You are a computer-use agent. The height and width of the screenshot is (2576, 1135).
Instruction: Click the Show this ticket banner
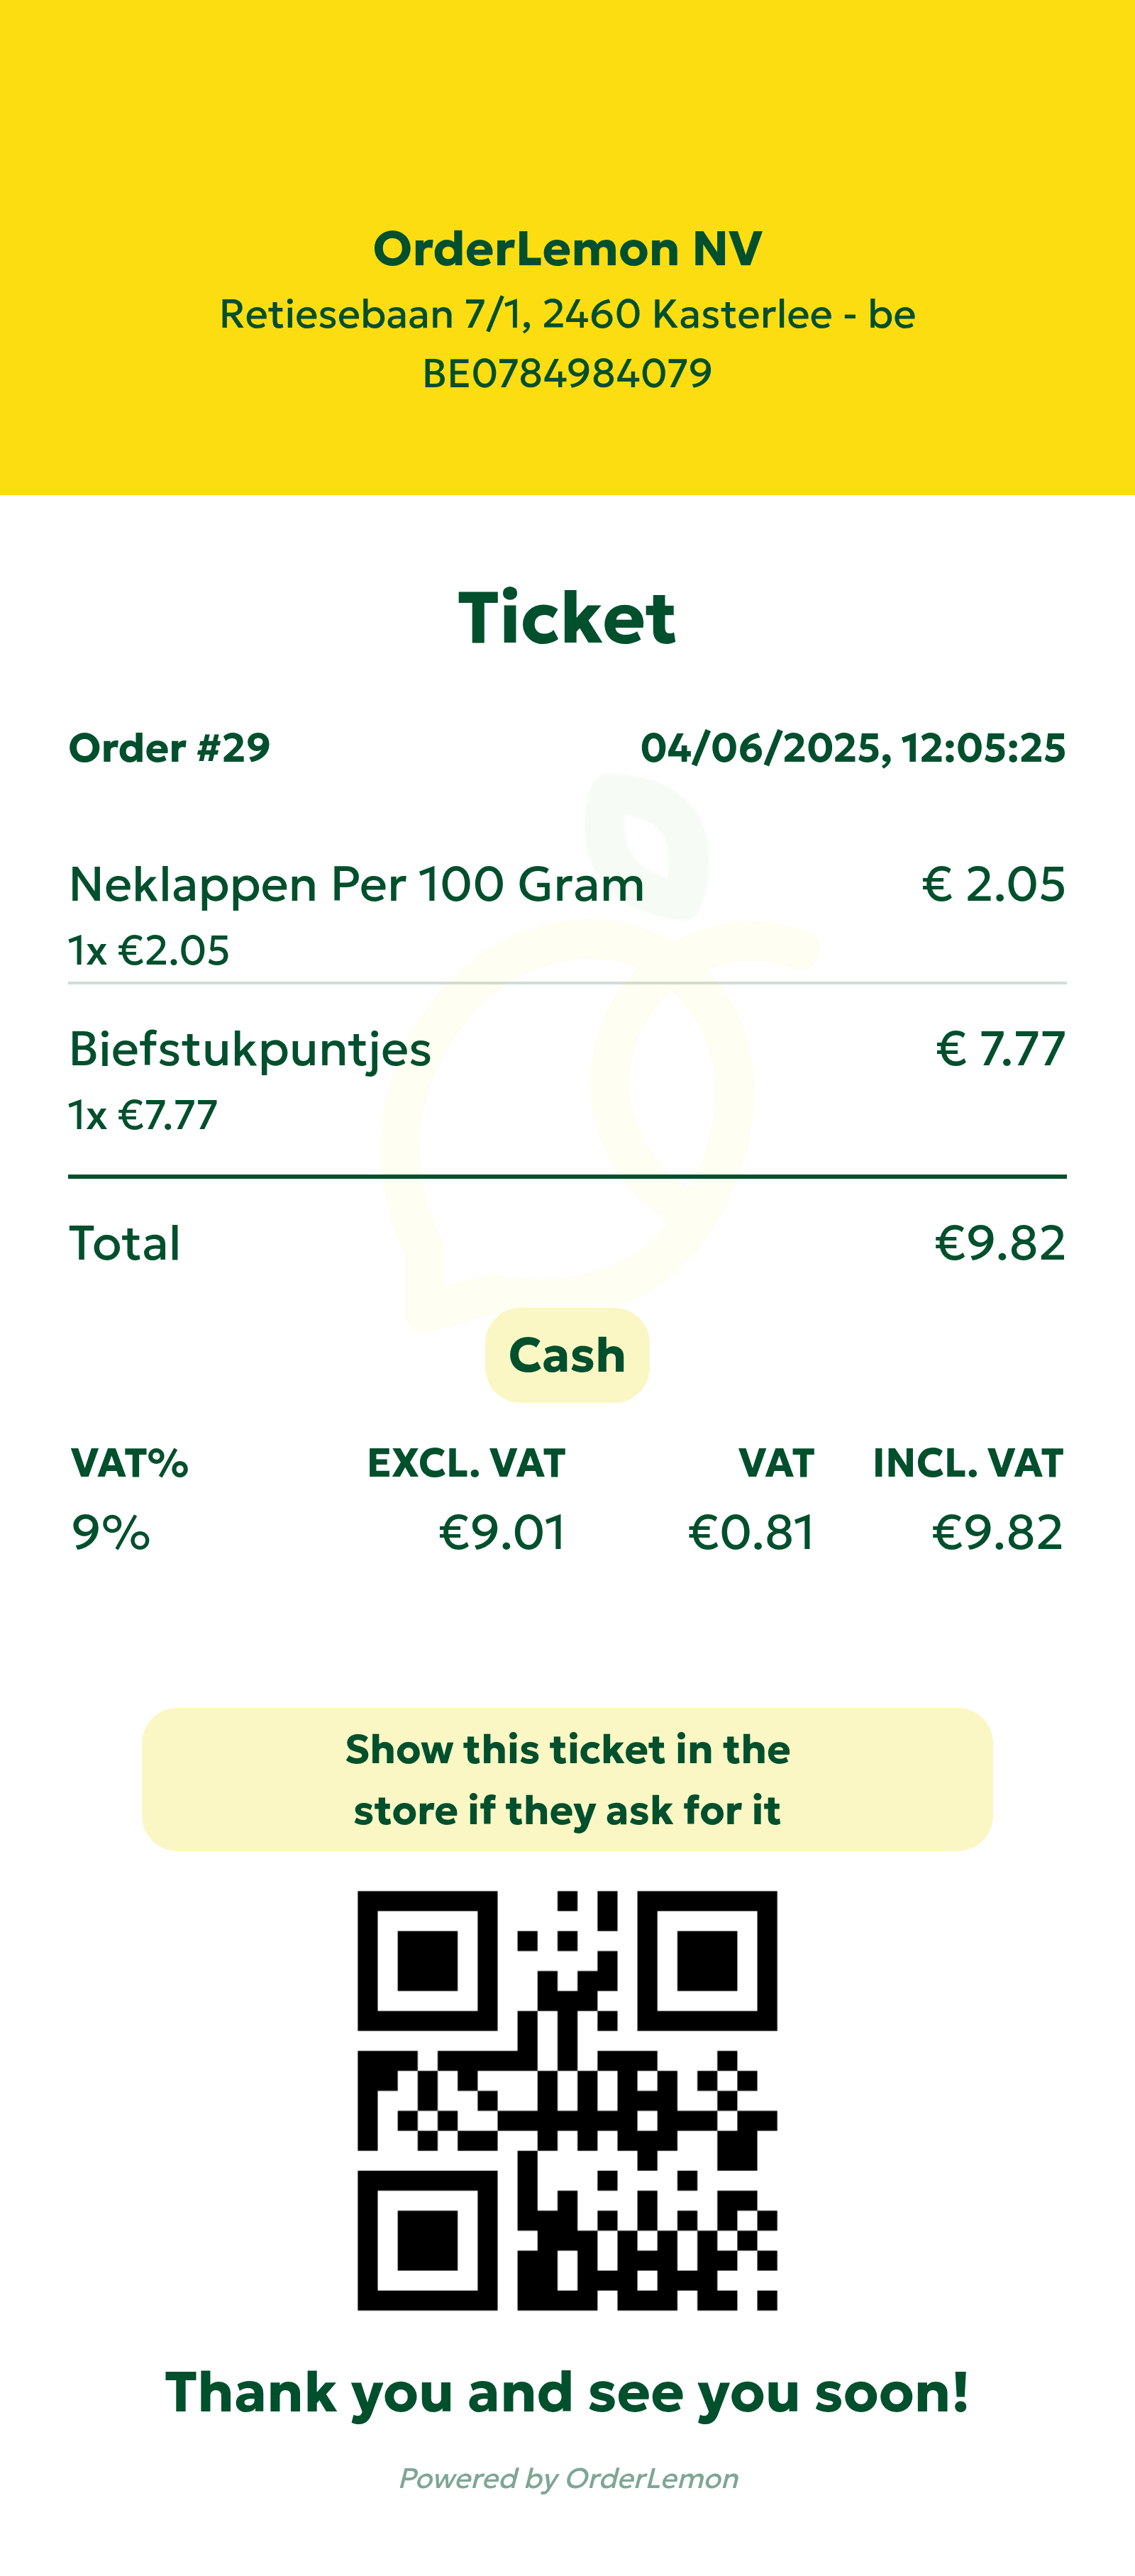pyautogui.click(x=567, y=1779)
